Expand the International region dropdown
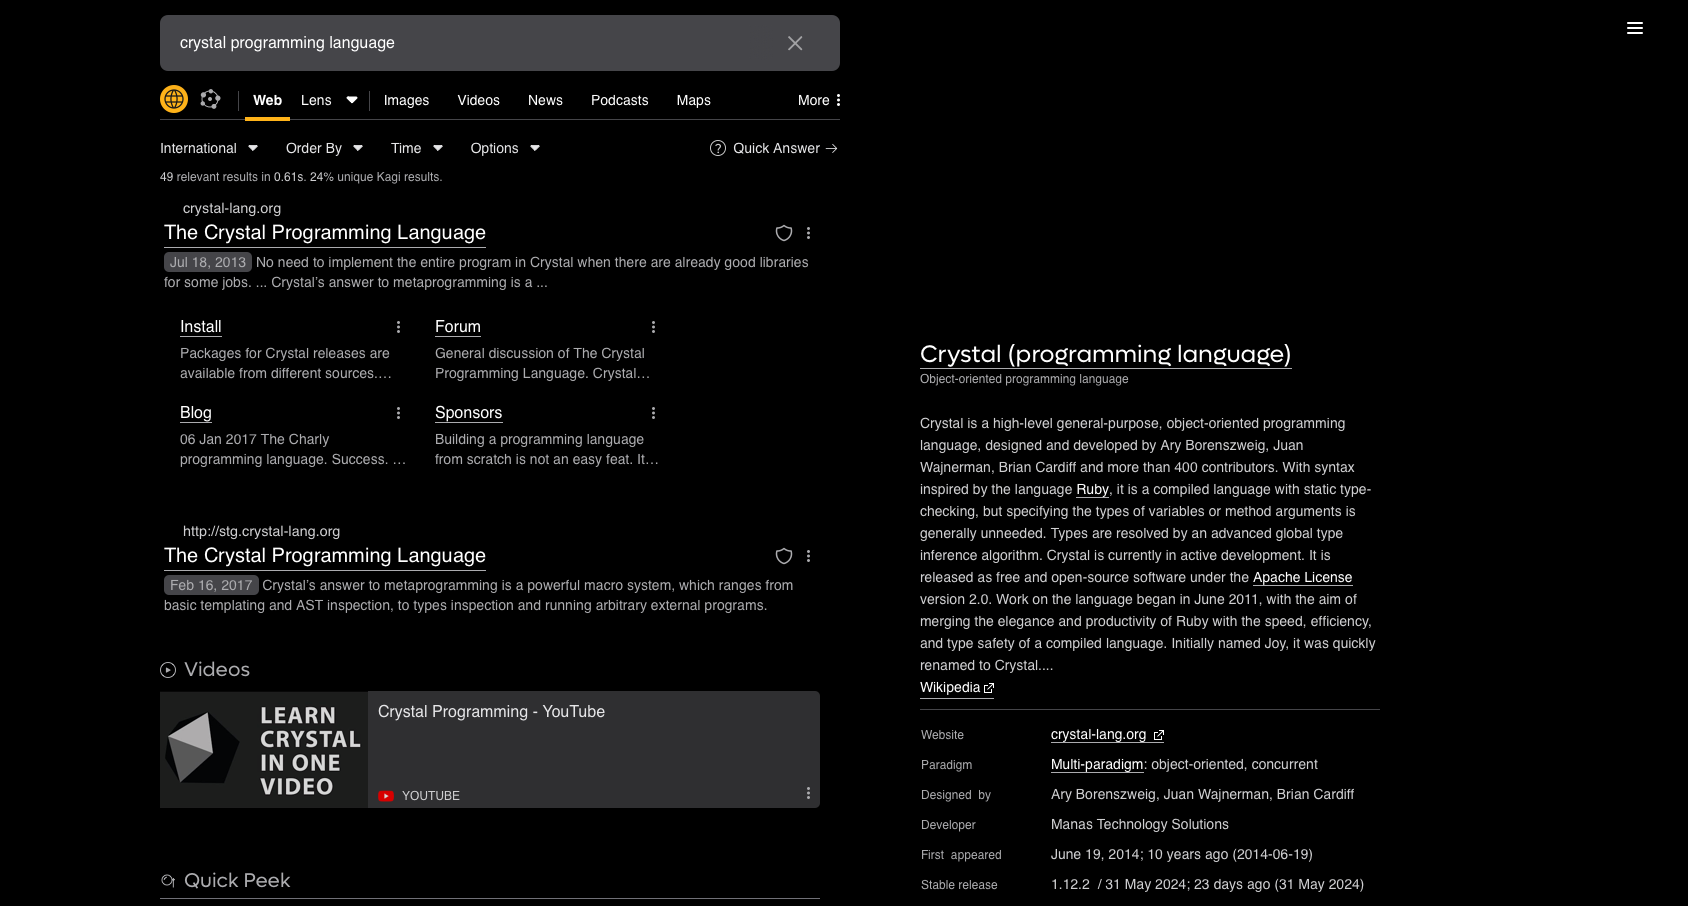The height and width of the screenshot is (906, 1688). [209, 148]
